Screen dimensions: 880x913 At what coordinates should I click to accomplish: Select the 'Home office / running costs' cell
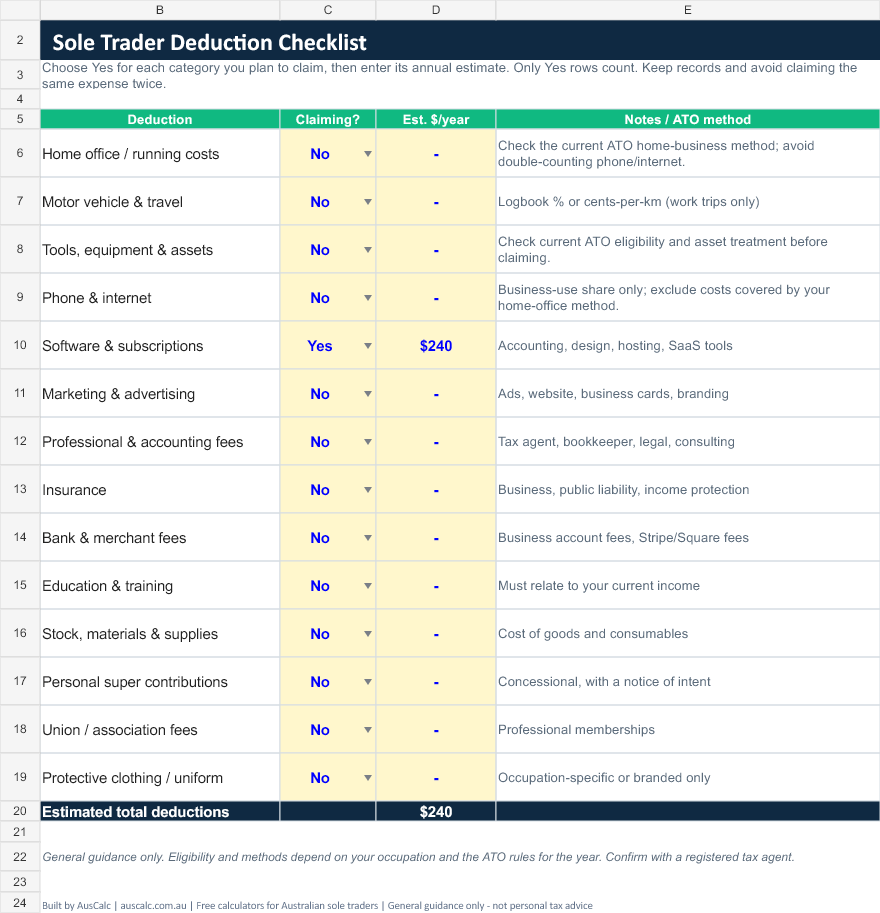tap(160, 154)
